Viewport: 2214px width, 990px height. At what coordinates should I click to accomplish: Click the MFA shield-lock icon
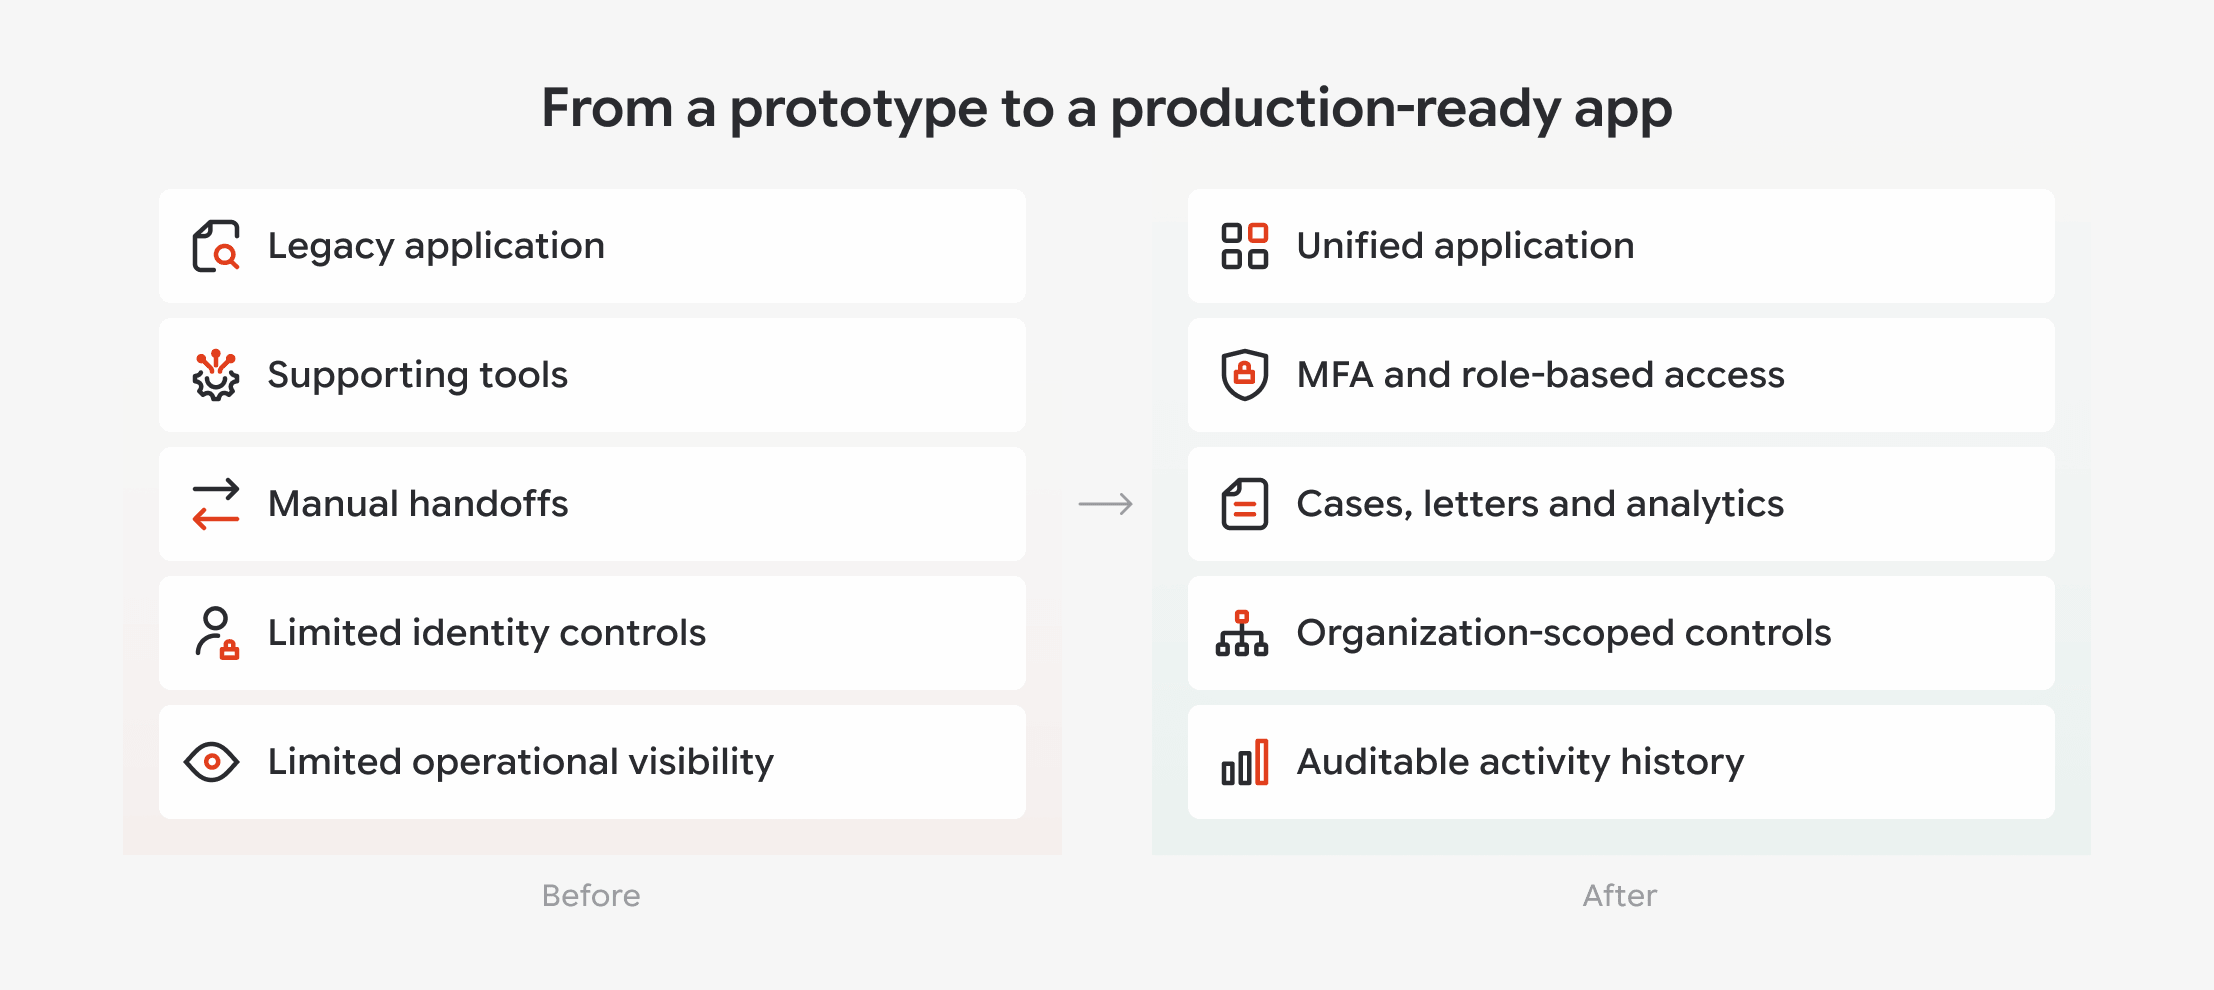[1245, 375]
